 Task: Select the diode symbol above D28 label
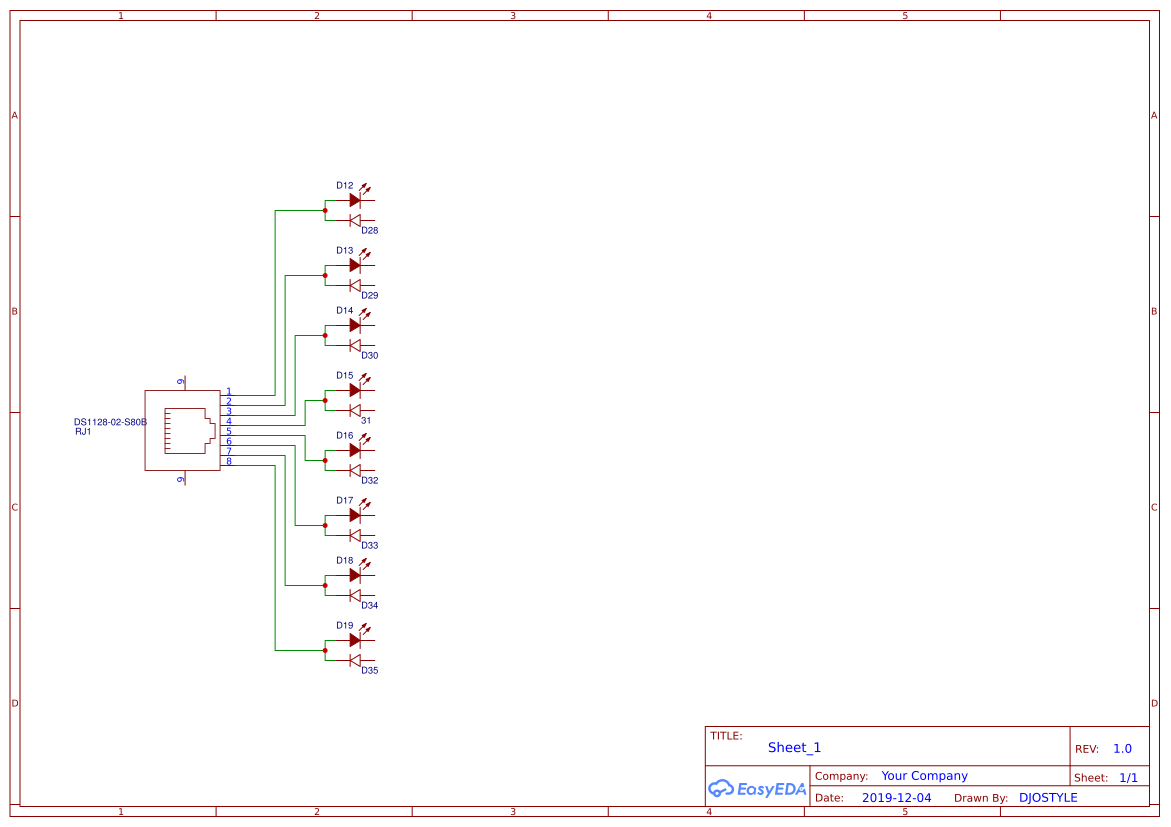(x=355, y=220)
